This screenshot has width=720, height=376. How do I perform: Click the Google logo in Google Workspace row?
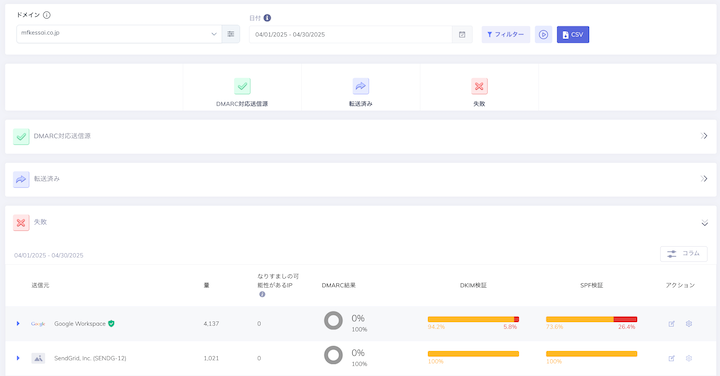(x=38, y=324)
